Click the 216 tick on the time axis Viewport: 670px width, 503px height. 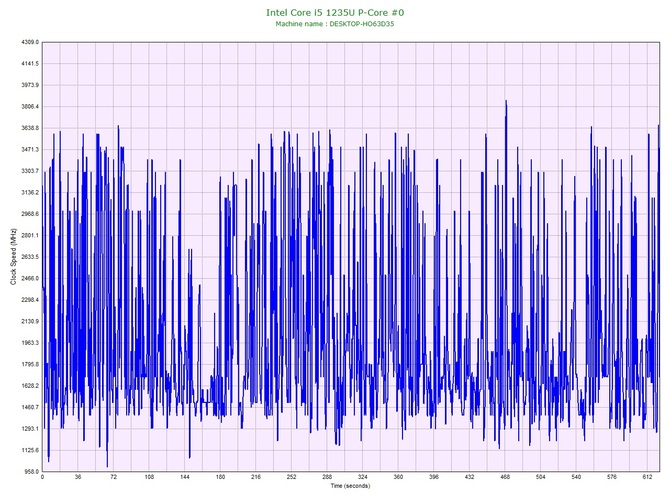click(x=256, y=477)
